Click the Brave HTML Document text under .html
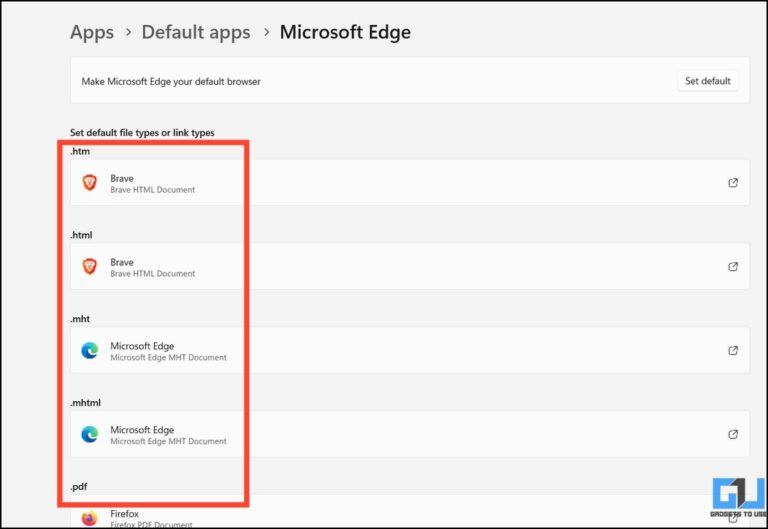Viewport: 768px width, 529px height. (152, 273)
